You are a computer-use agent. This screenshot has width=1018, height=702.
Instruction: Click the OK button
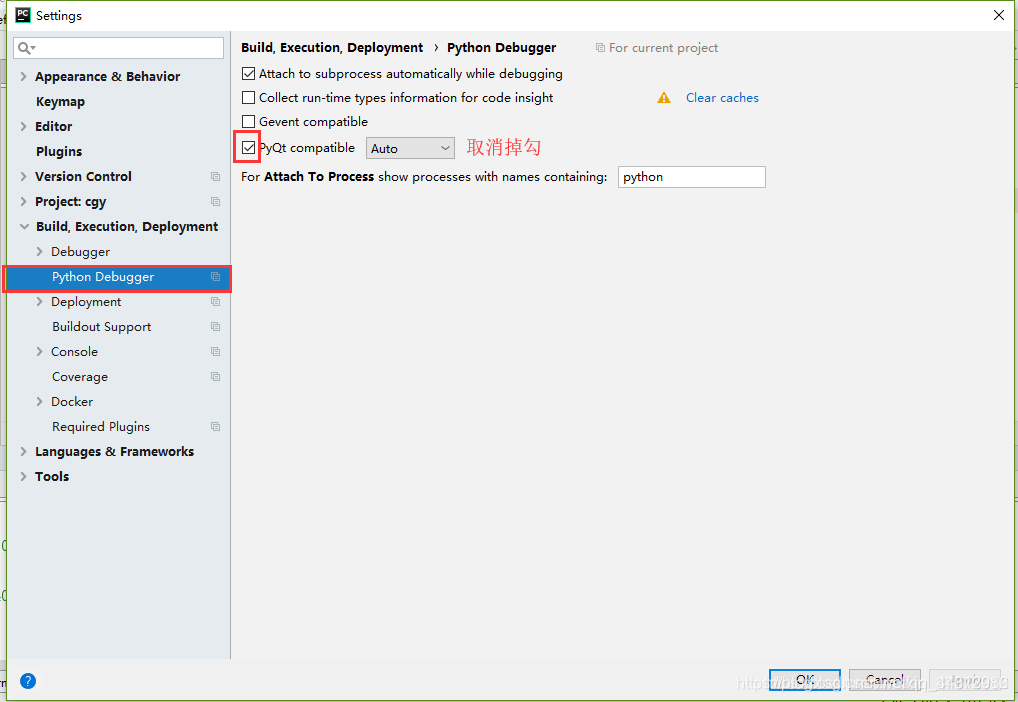pos(805,680)
